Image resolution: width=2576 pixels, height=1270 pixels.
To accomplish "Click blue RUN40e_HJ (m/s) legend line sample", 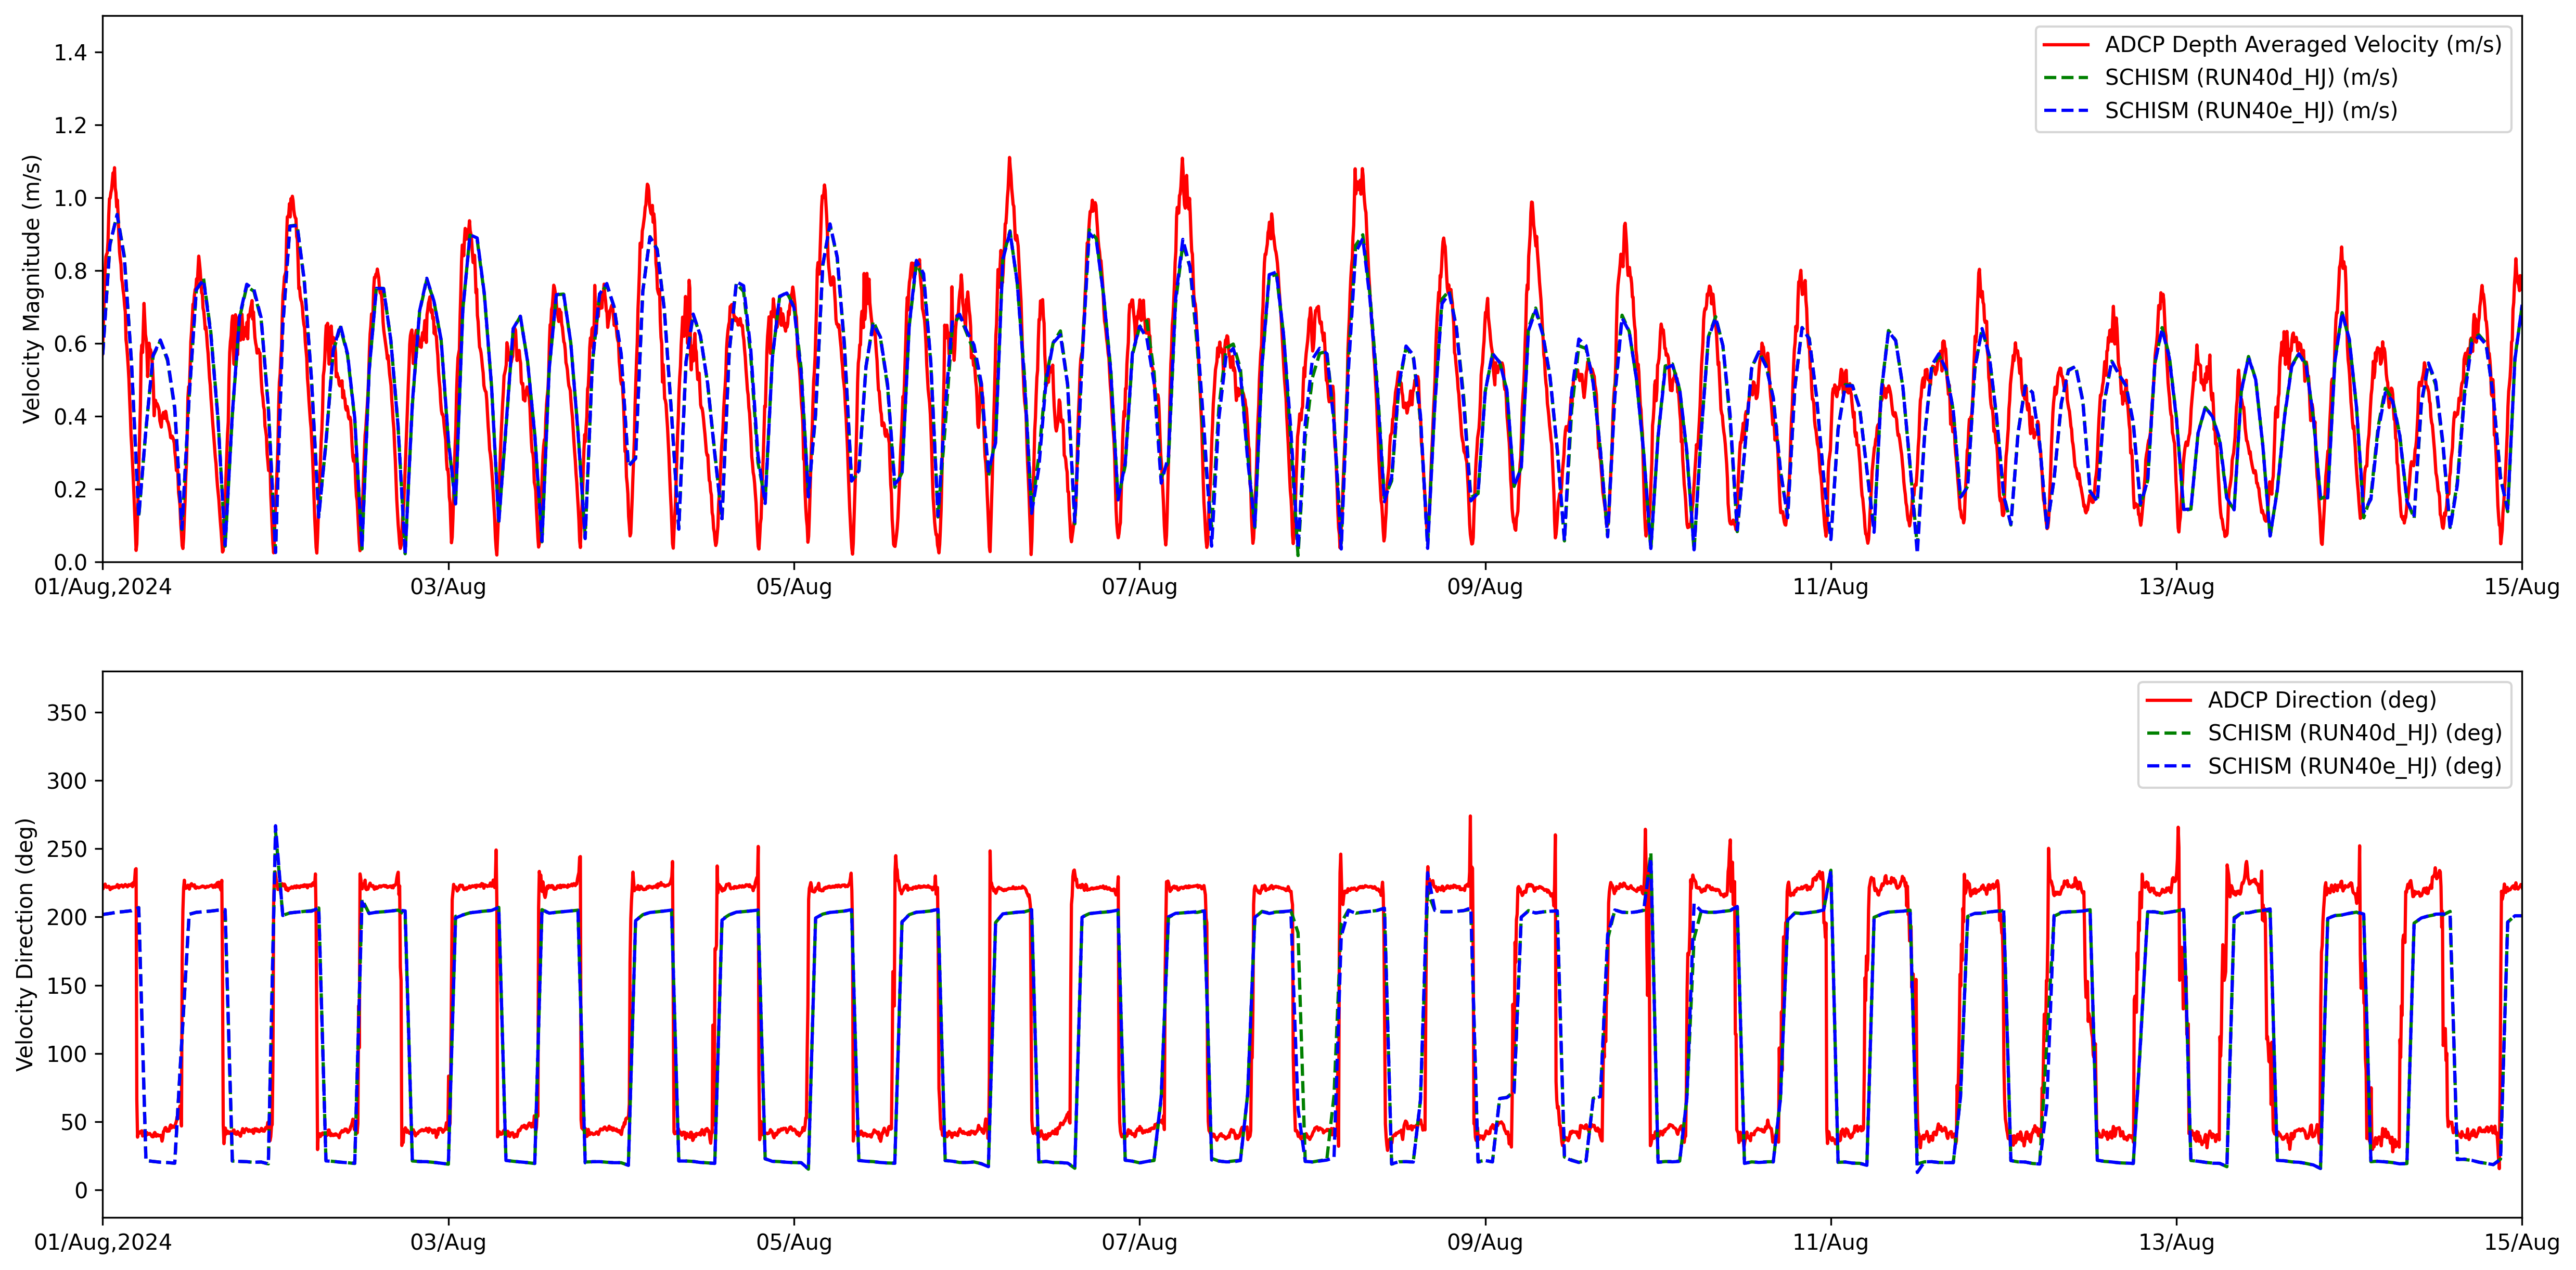I will pos(2066,111).
